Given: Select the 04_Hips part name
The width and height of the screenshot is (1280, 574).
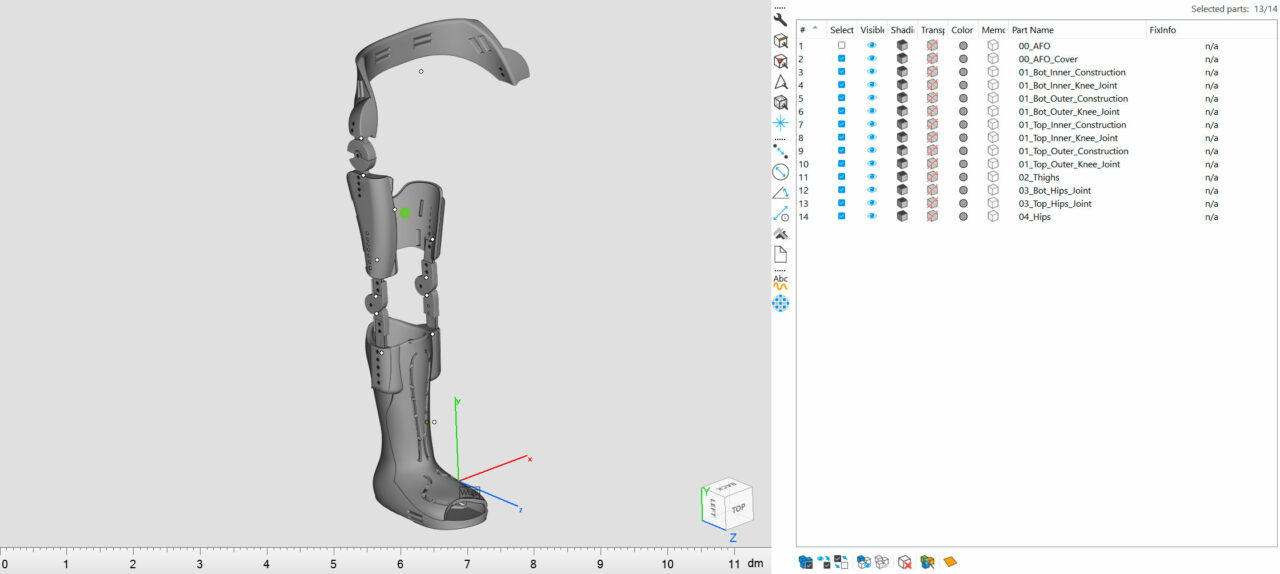Looking at the screenshot, I should (1034, 216).
